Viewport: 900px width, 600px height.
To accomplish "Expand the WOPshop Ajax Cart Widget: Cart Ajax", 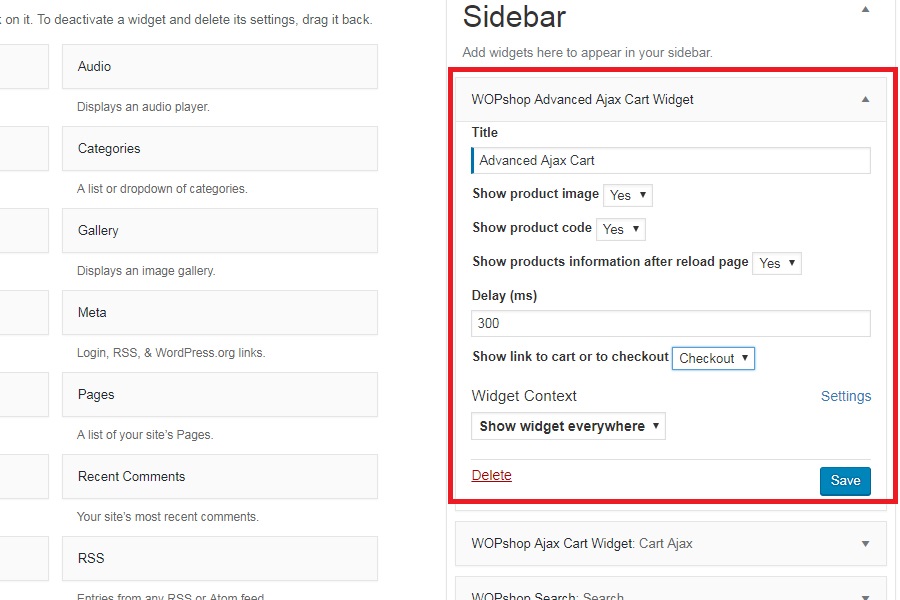I will click(x=865, y=543).
